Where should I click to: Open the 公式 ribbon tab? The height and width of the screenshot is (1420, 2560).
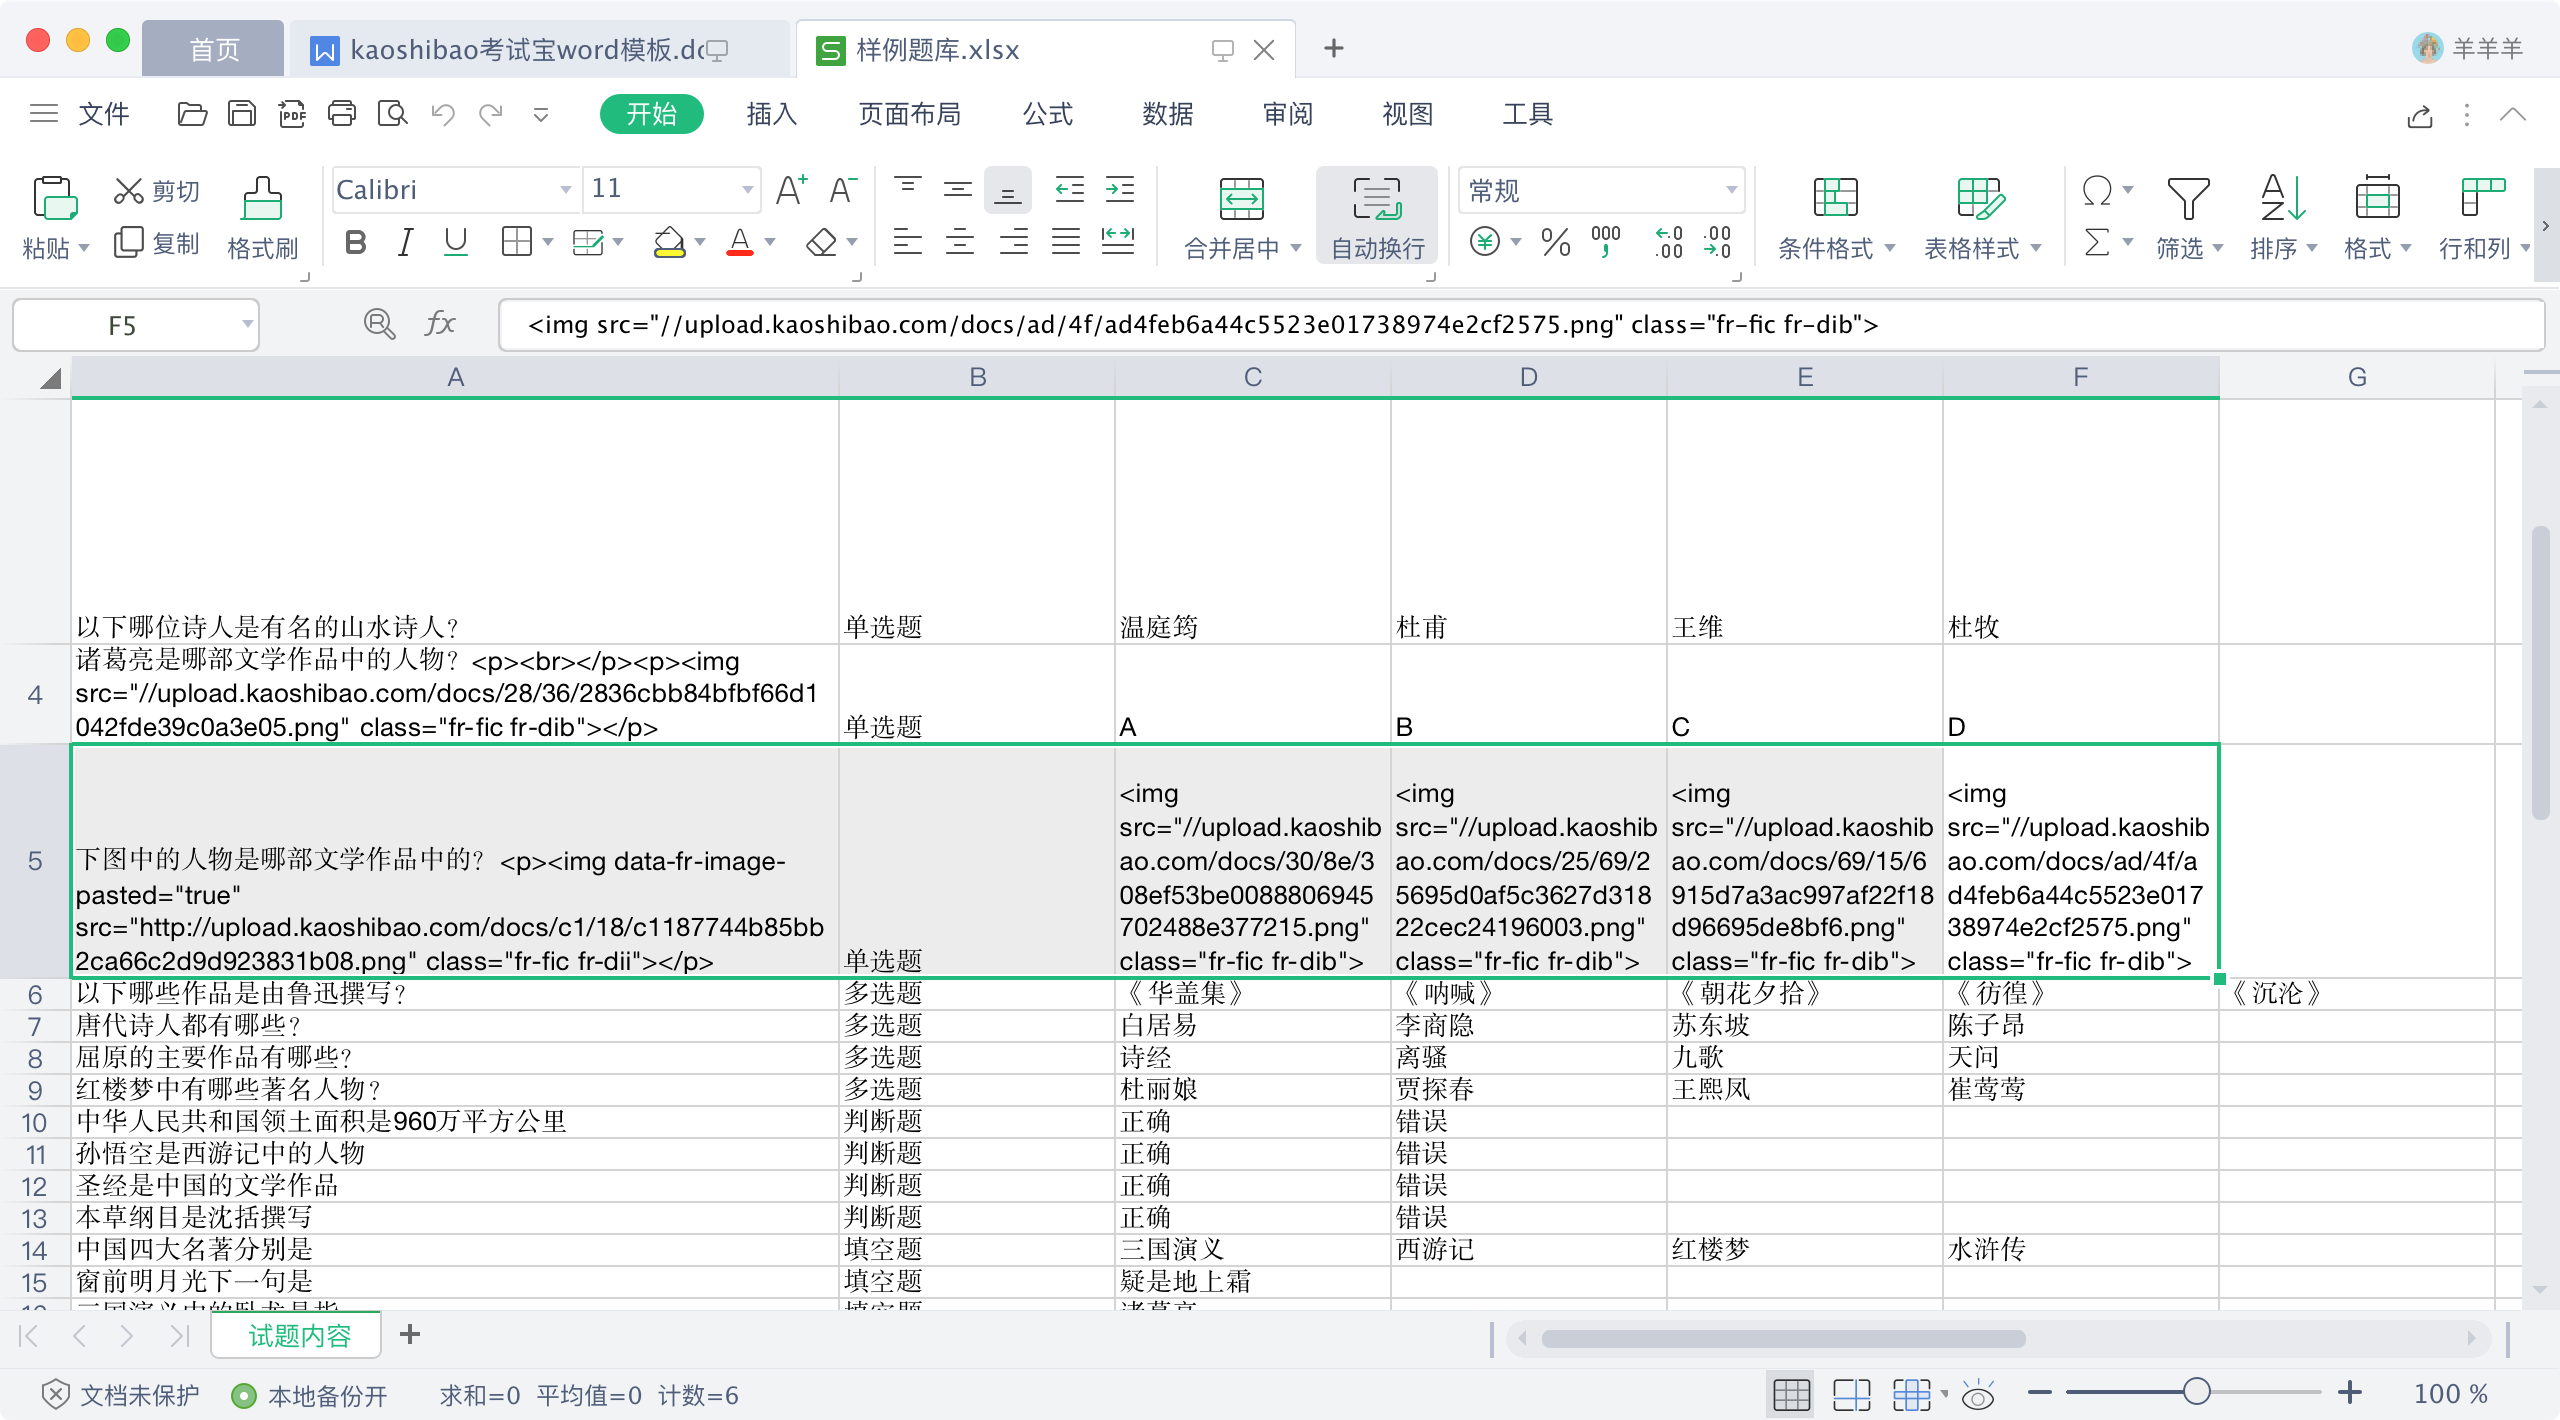[1047, 114]
